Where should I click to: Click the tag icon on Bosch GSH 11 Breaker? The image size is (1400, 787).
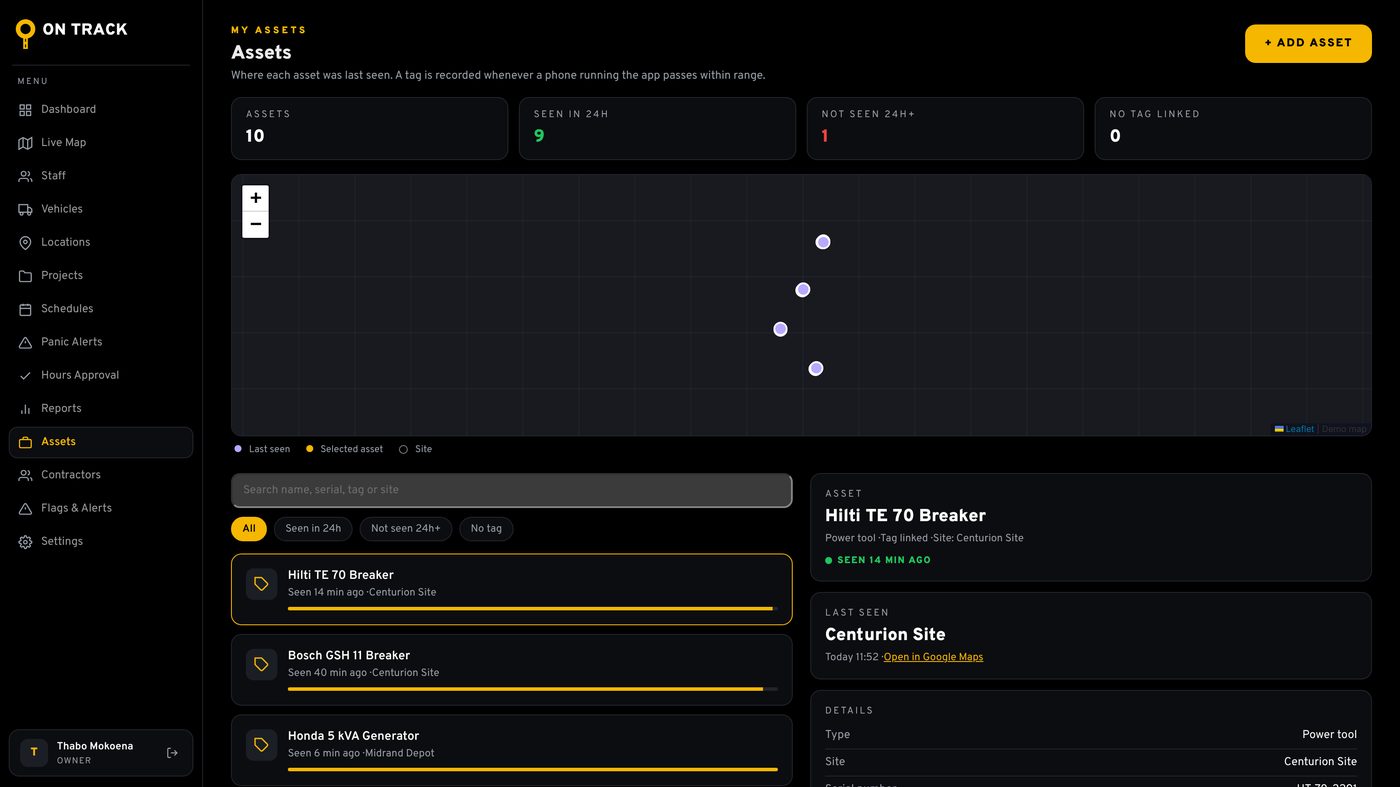point(261,664)
